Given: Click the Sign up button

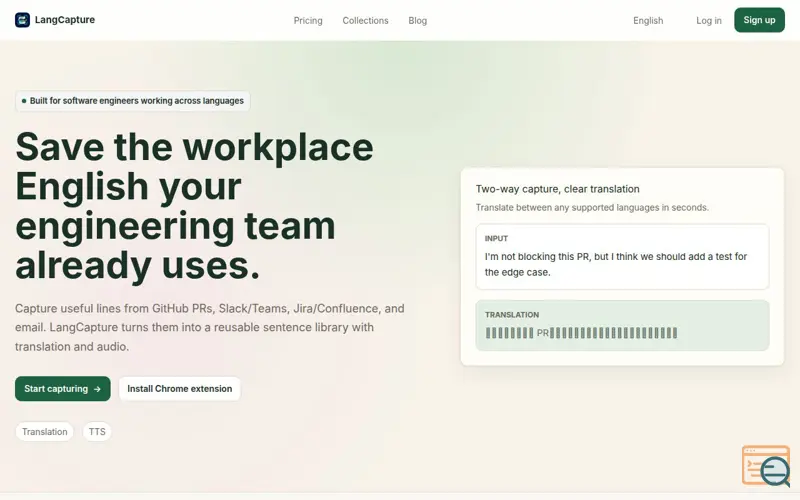Looking at the screenshot, I should click(759, 20).
